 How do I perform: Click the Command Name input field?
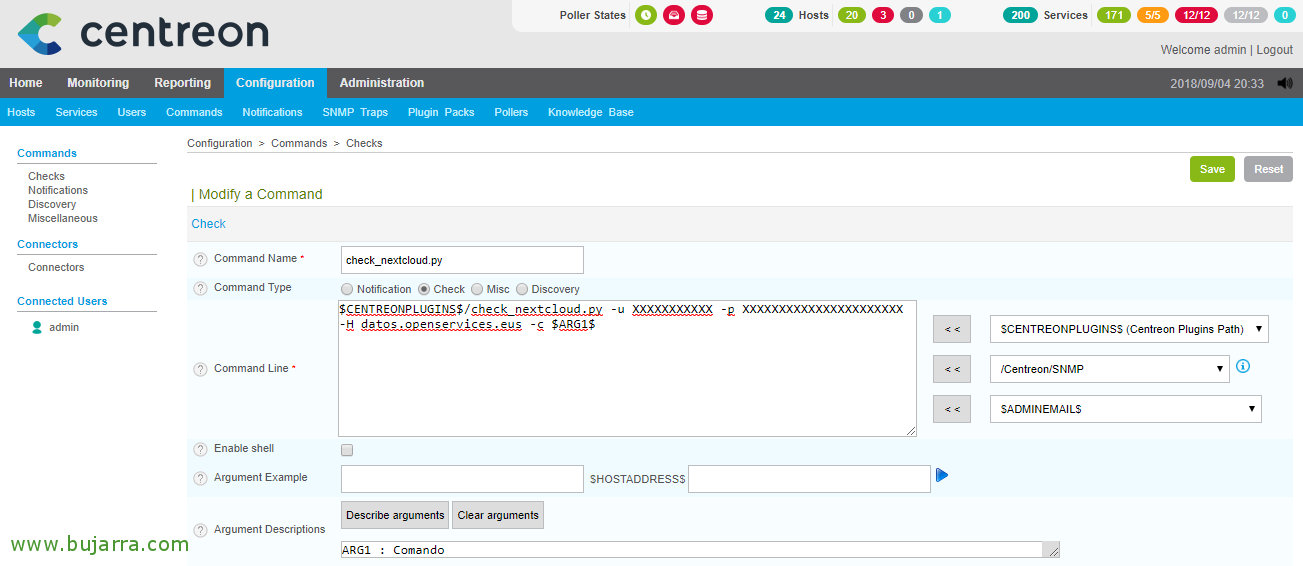(462, 260)
